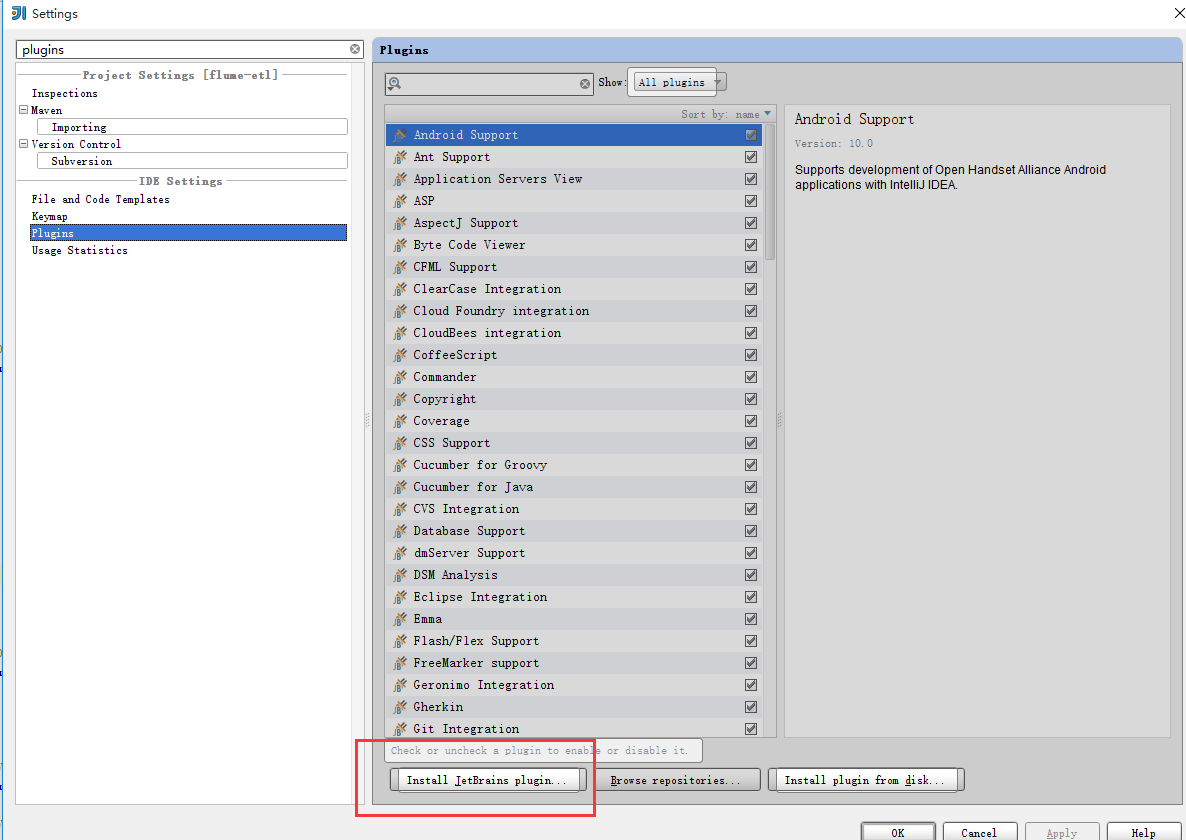Image resolution: width=1186 pixels, height=840 pixels.
Task: Click the Cucumber for Java plugin icon
Action: (x=400, y=487)
